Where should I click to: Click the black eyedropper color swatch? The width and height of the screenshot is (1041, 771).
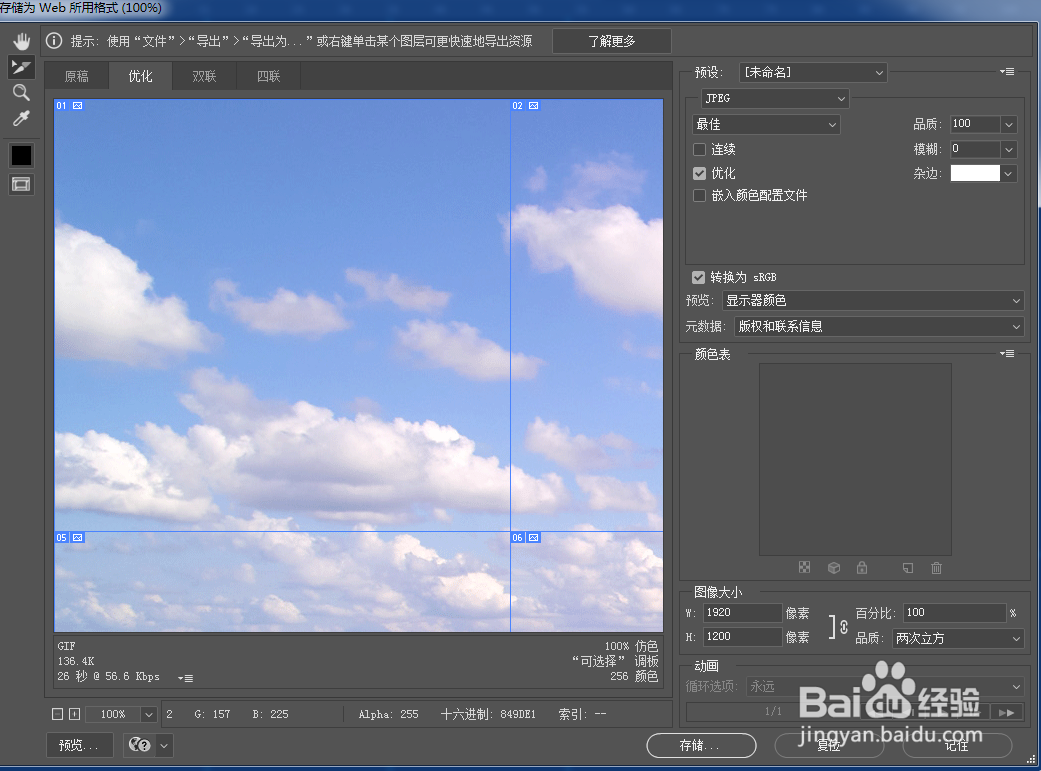[x=21, y=155]
